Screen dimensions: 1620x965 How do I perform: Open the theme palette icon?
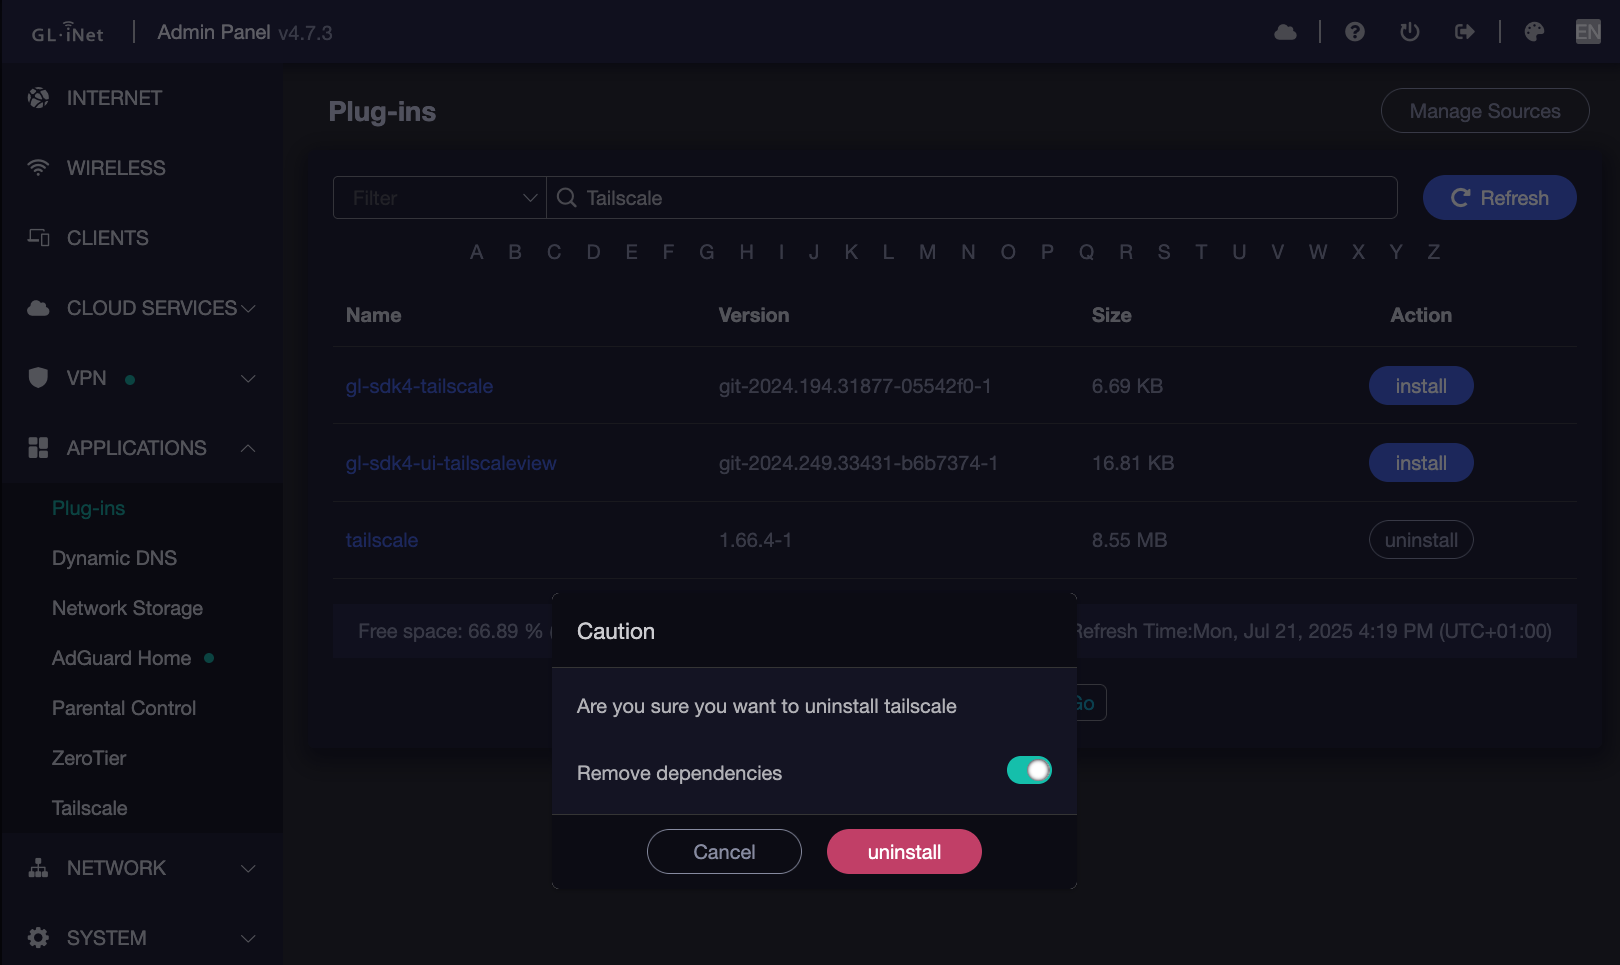click(1534, 32)
